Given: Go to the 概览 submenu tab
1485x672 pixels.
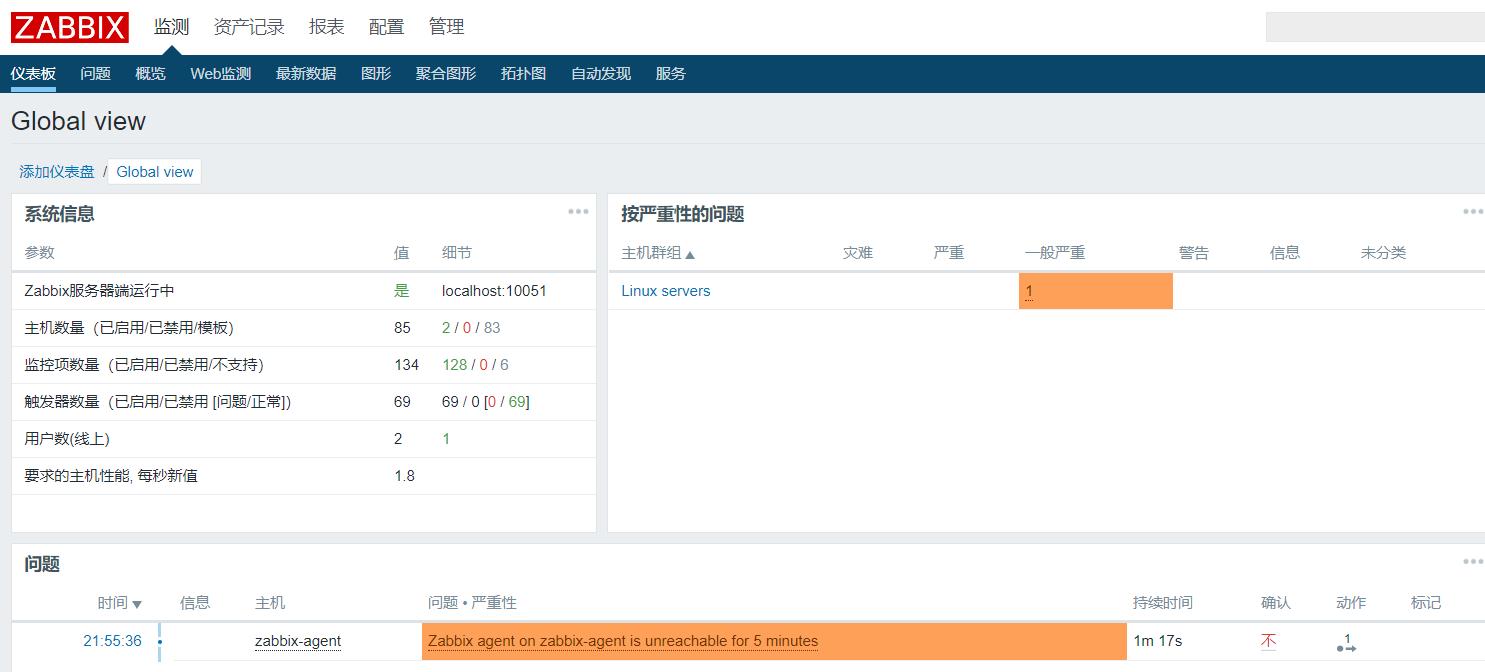Looking at the screenshot, I should pyautogui.click(x=151, y=74).
